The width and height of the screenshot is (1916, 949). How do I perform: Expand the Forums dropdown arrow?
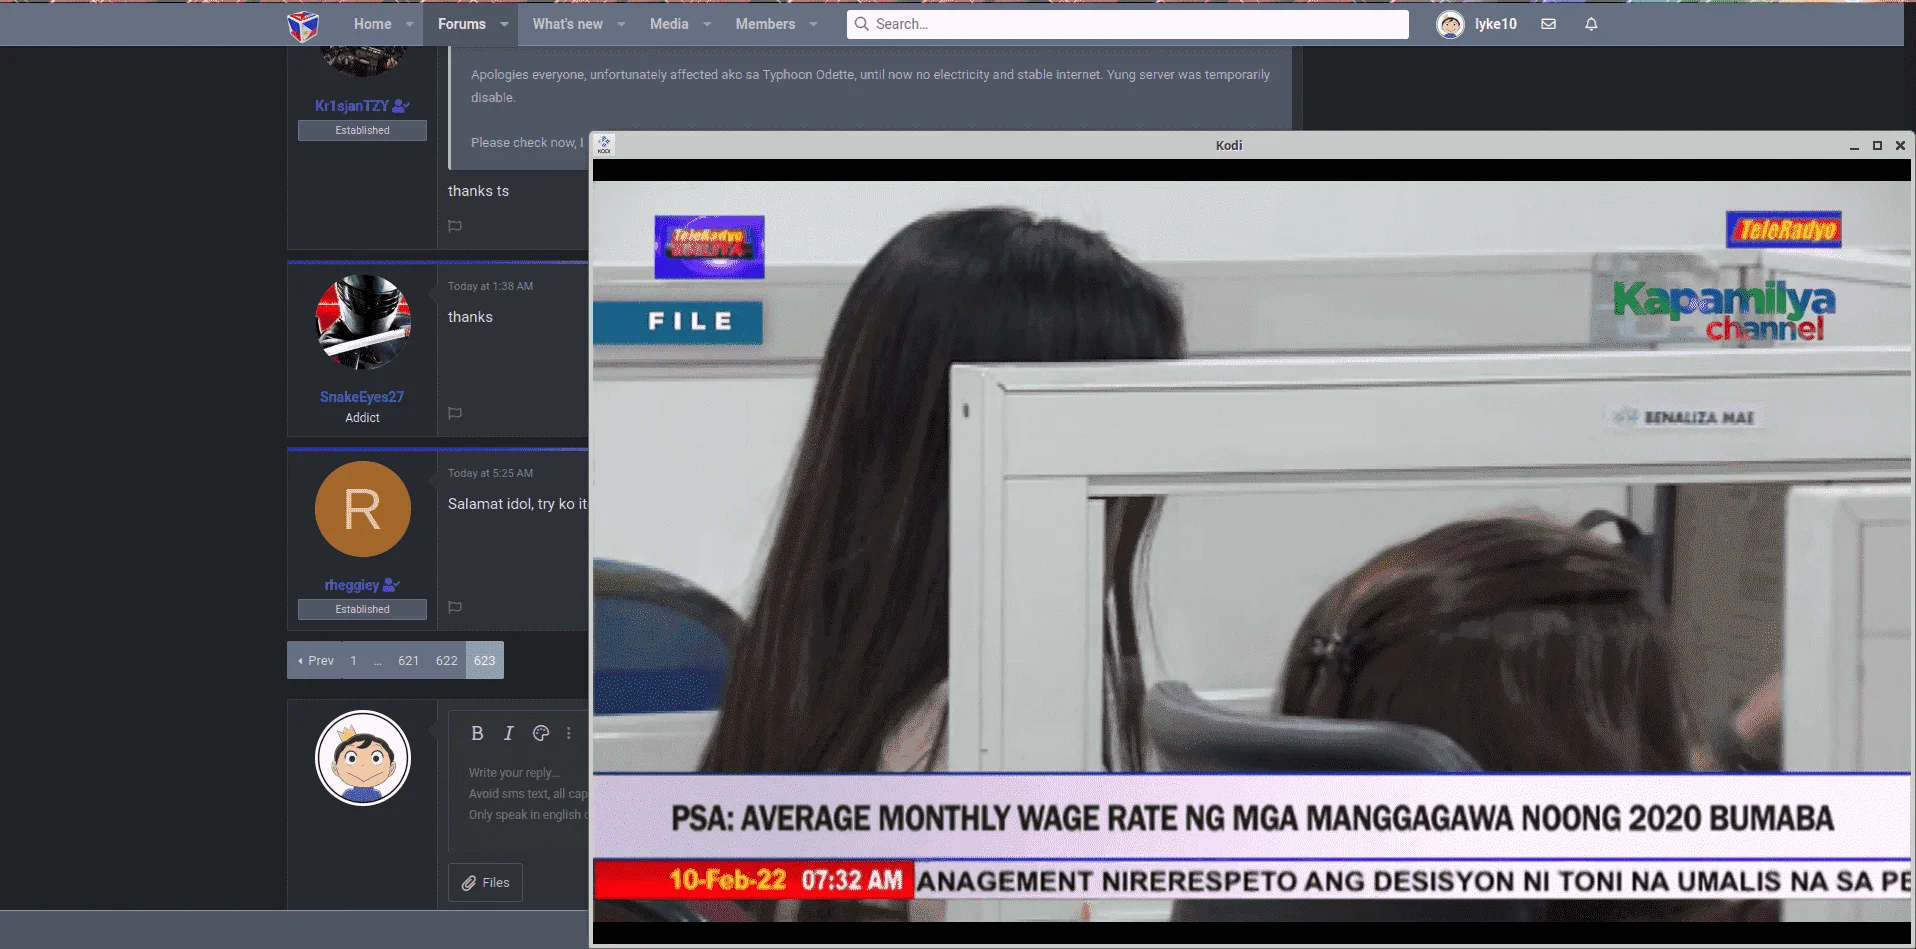tap(504, 24)
